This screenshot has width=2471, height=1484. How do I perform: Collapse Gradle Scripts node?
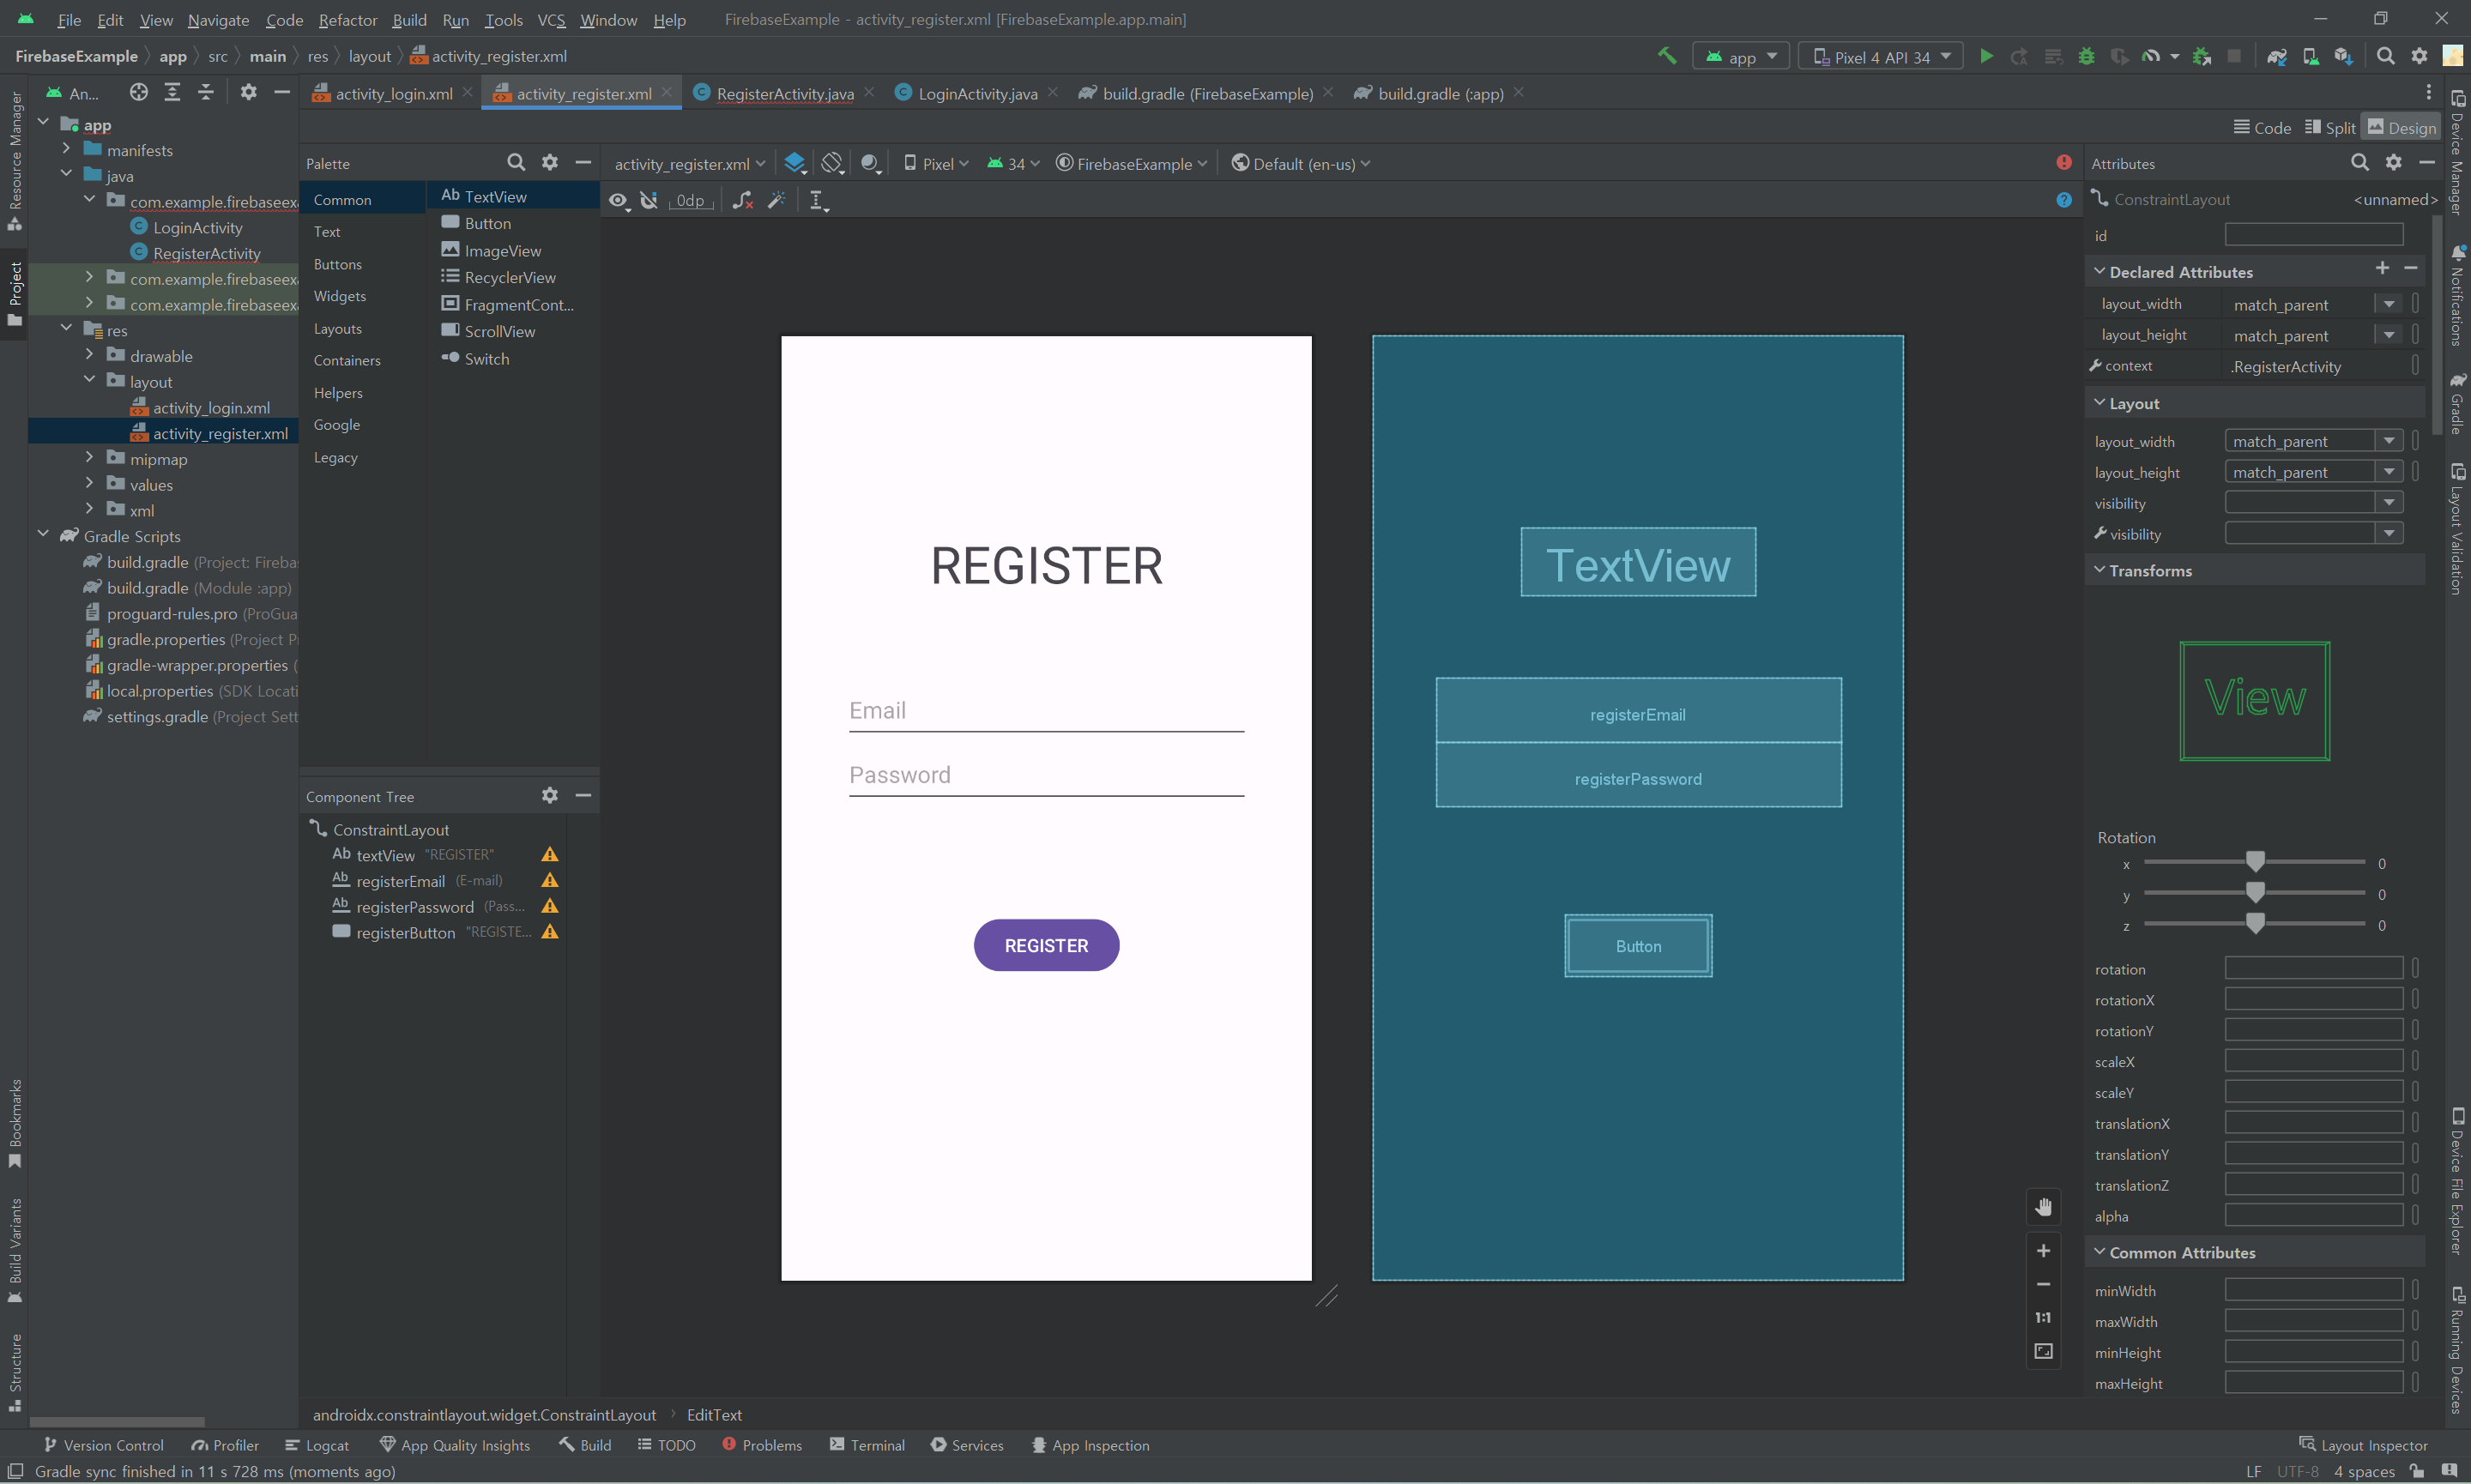click(43, 535)
